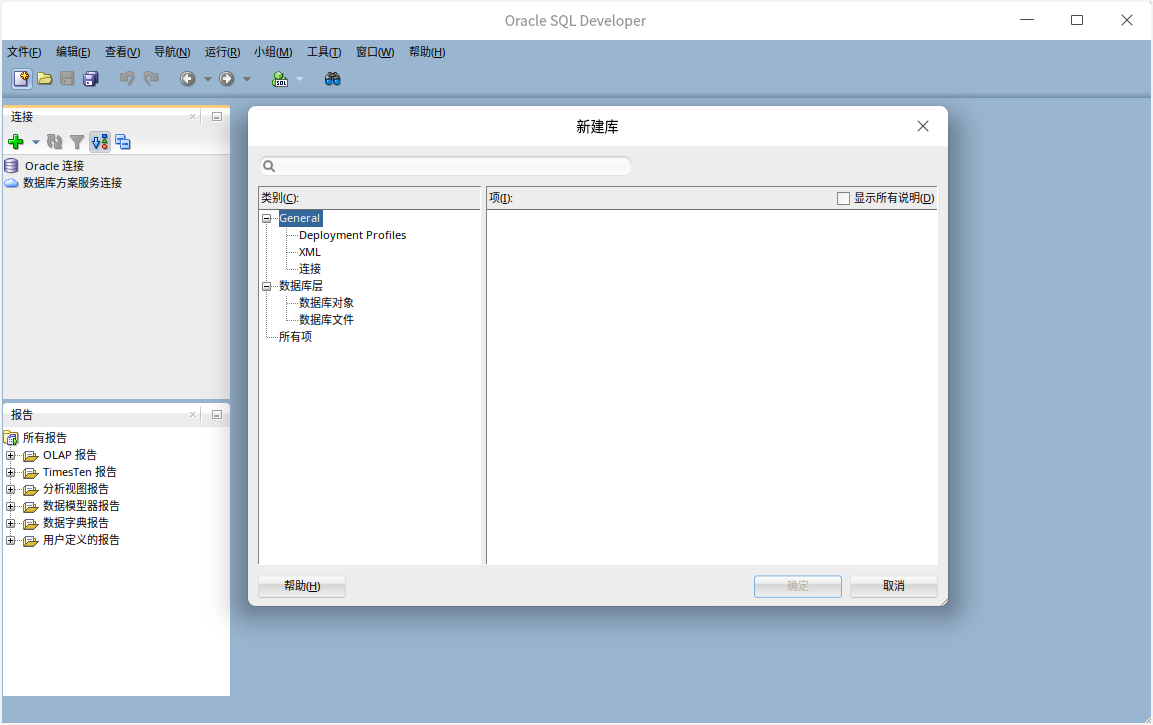The height and width of the screenshot is (725, 1153).
Task: Select the 数据库文件 category
Action: (326, 320)
